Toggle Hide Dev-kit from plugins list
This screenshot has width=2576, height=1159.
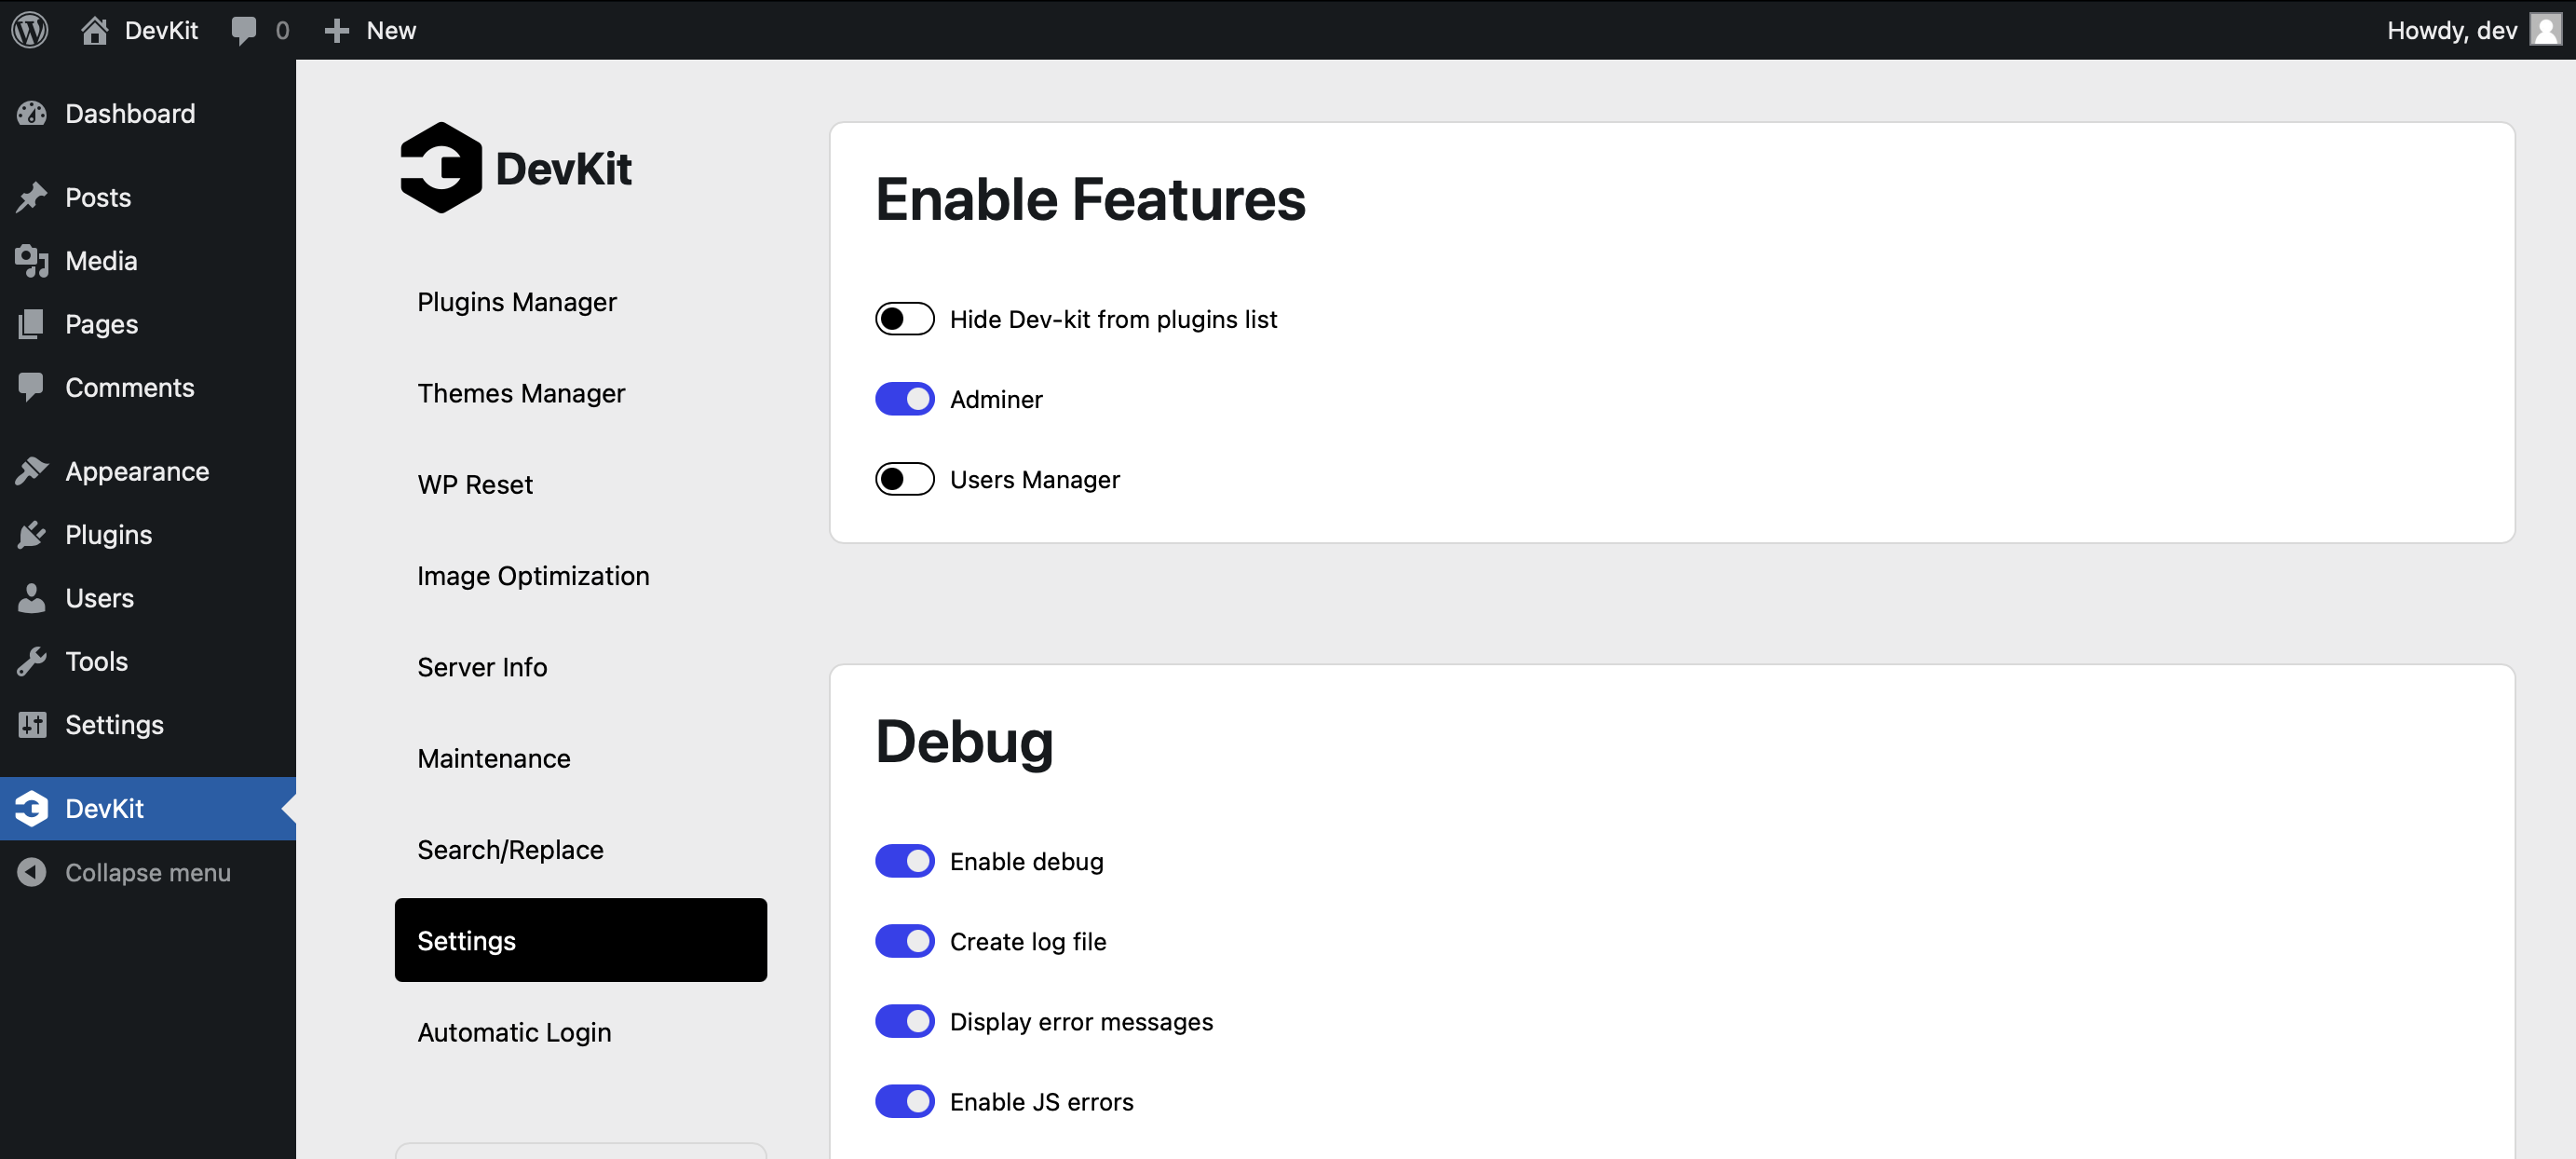pyautogui.click(x=905, y=319)
